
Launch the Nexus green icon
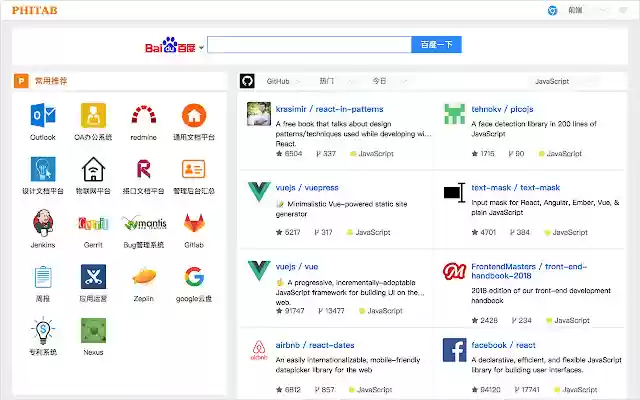click(x=93, y=330)
